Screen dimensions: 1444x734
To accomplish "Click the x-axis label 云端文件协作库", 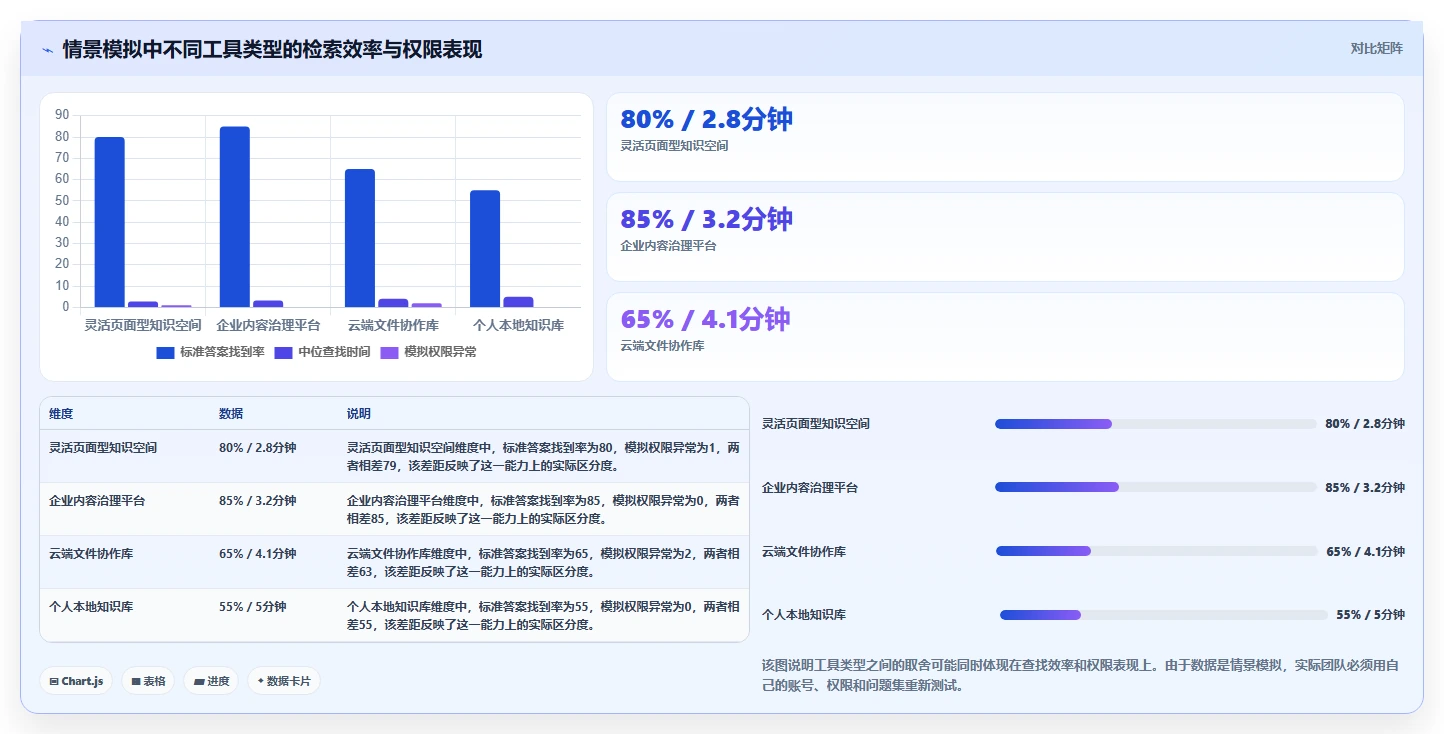I will point(393,326).
